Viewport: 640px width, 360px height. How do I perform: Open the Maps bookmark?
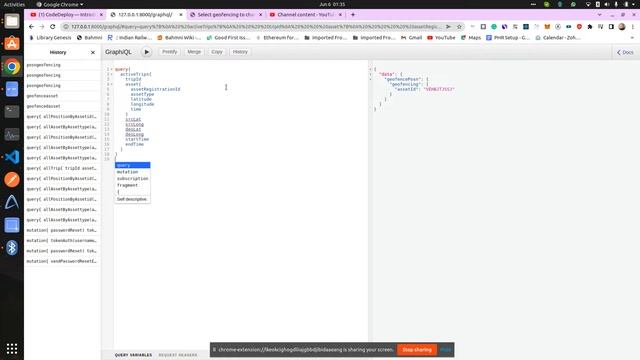[471, 38]
